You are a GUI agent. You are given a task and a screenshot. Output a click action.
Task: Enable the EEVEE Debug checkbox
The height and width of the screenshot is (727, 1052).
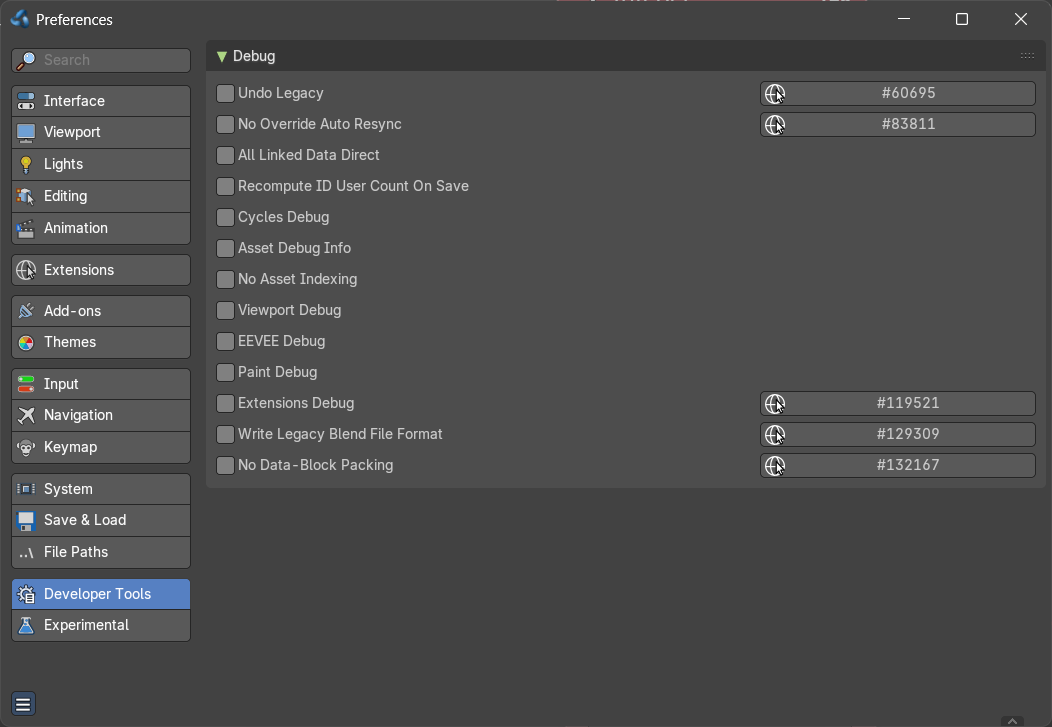point(225,341)
